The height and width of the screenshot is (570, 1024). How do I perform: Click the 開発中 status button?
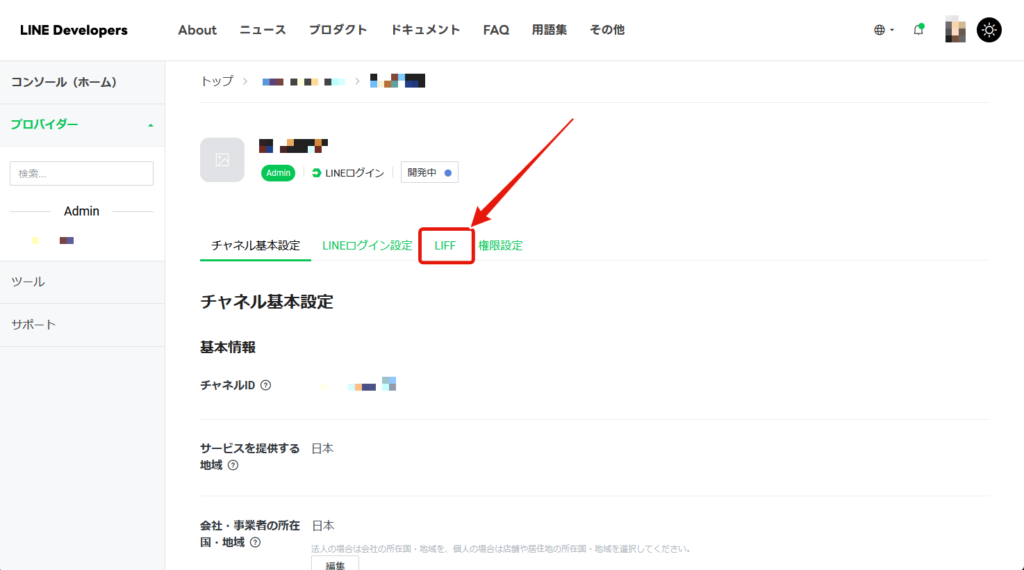coord(429,172)
